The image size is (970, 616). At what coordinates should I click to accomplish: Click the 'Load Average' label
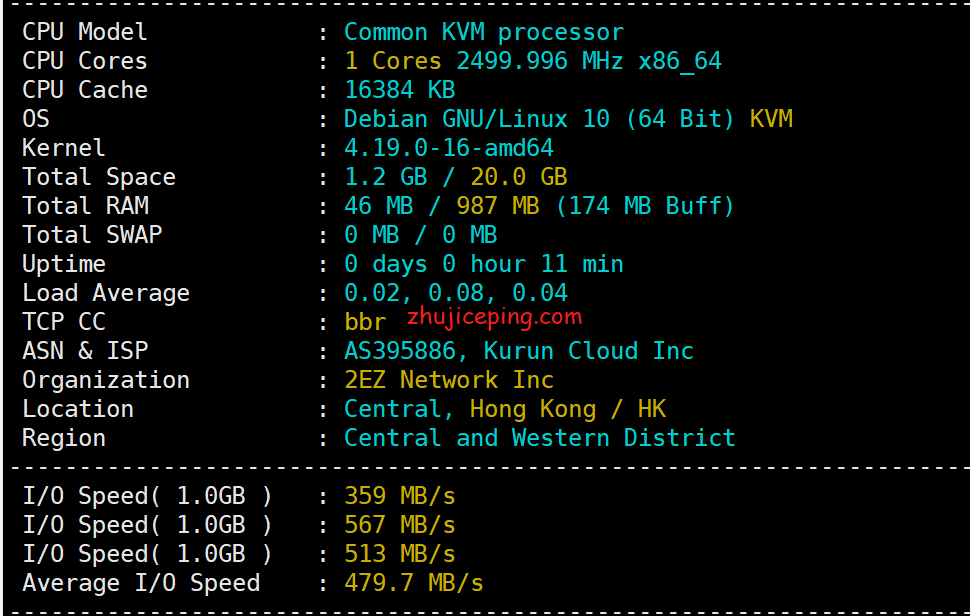(x=106, y=293)
